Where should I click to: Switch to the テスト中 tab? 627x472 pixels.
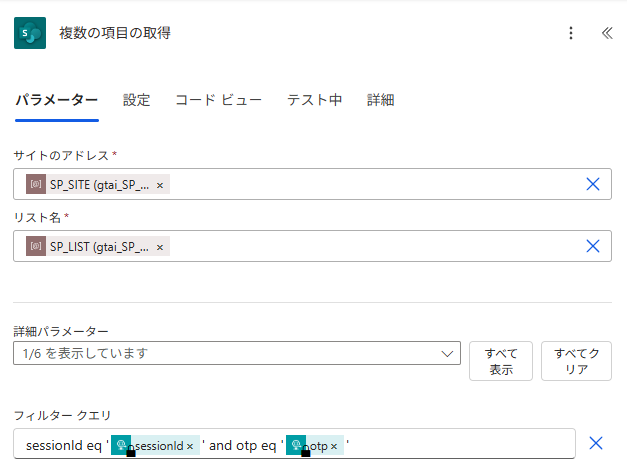pos(314,100)
